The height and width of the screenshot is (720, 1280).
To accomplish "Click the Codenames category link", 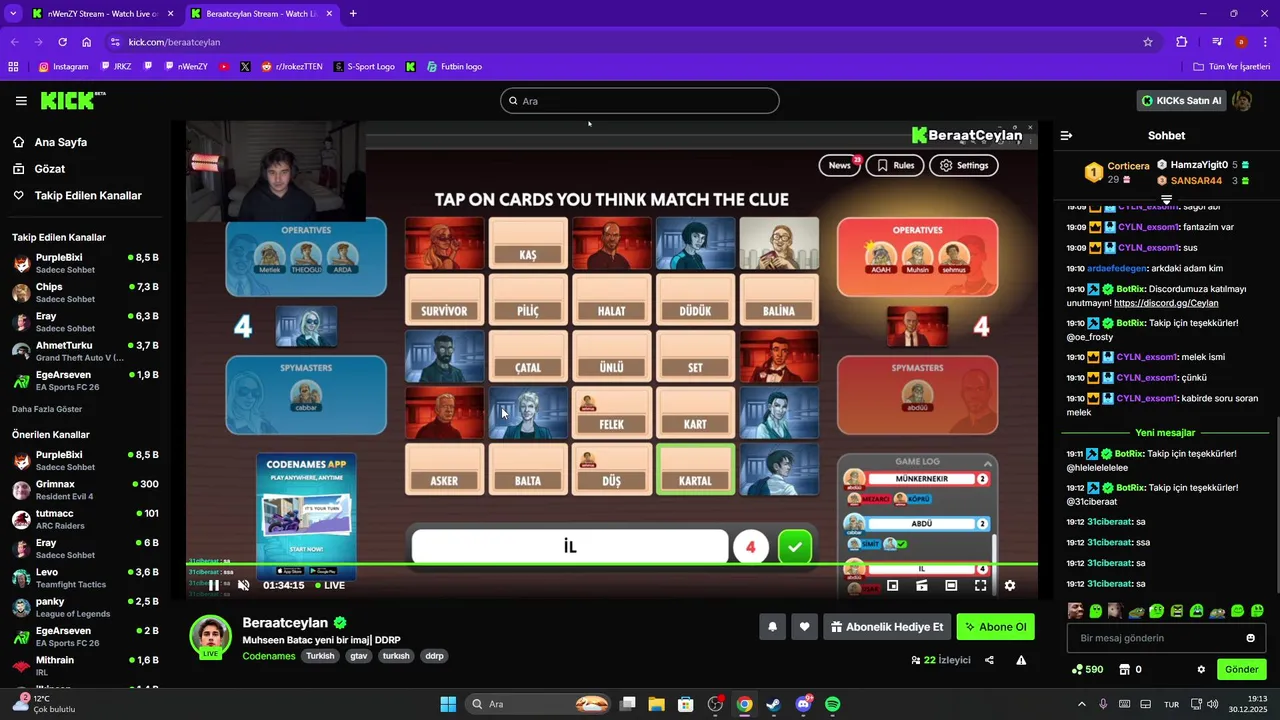I will point(269,656).
